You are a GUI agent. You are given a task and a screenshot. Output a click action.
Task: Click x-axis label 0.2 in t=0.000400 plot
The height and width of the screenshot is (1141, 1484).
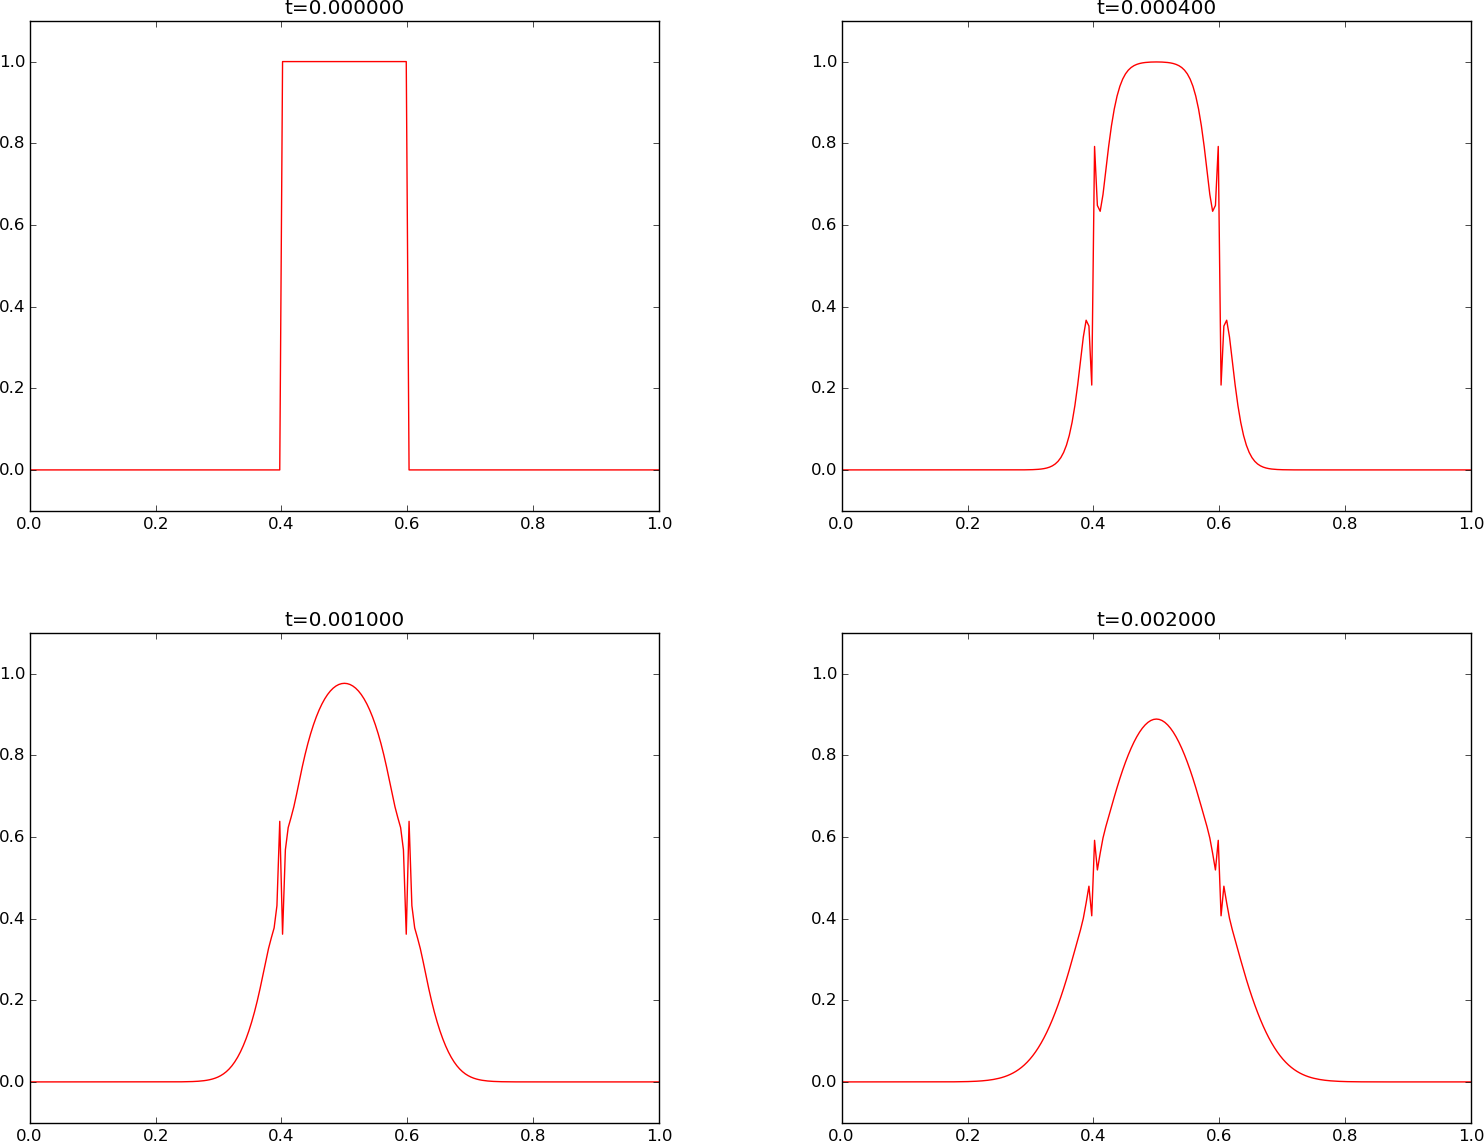[x=967, y=523]
